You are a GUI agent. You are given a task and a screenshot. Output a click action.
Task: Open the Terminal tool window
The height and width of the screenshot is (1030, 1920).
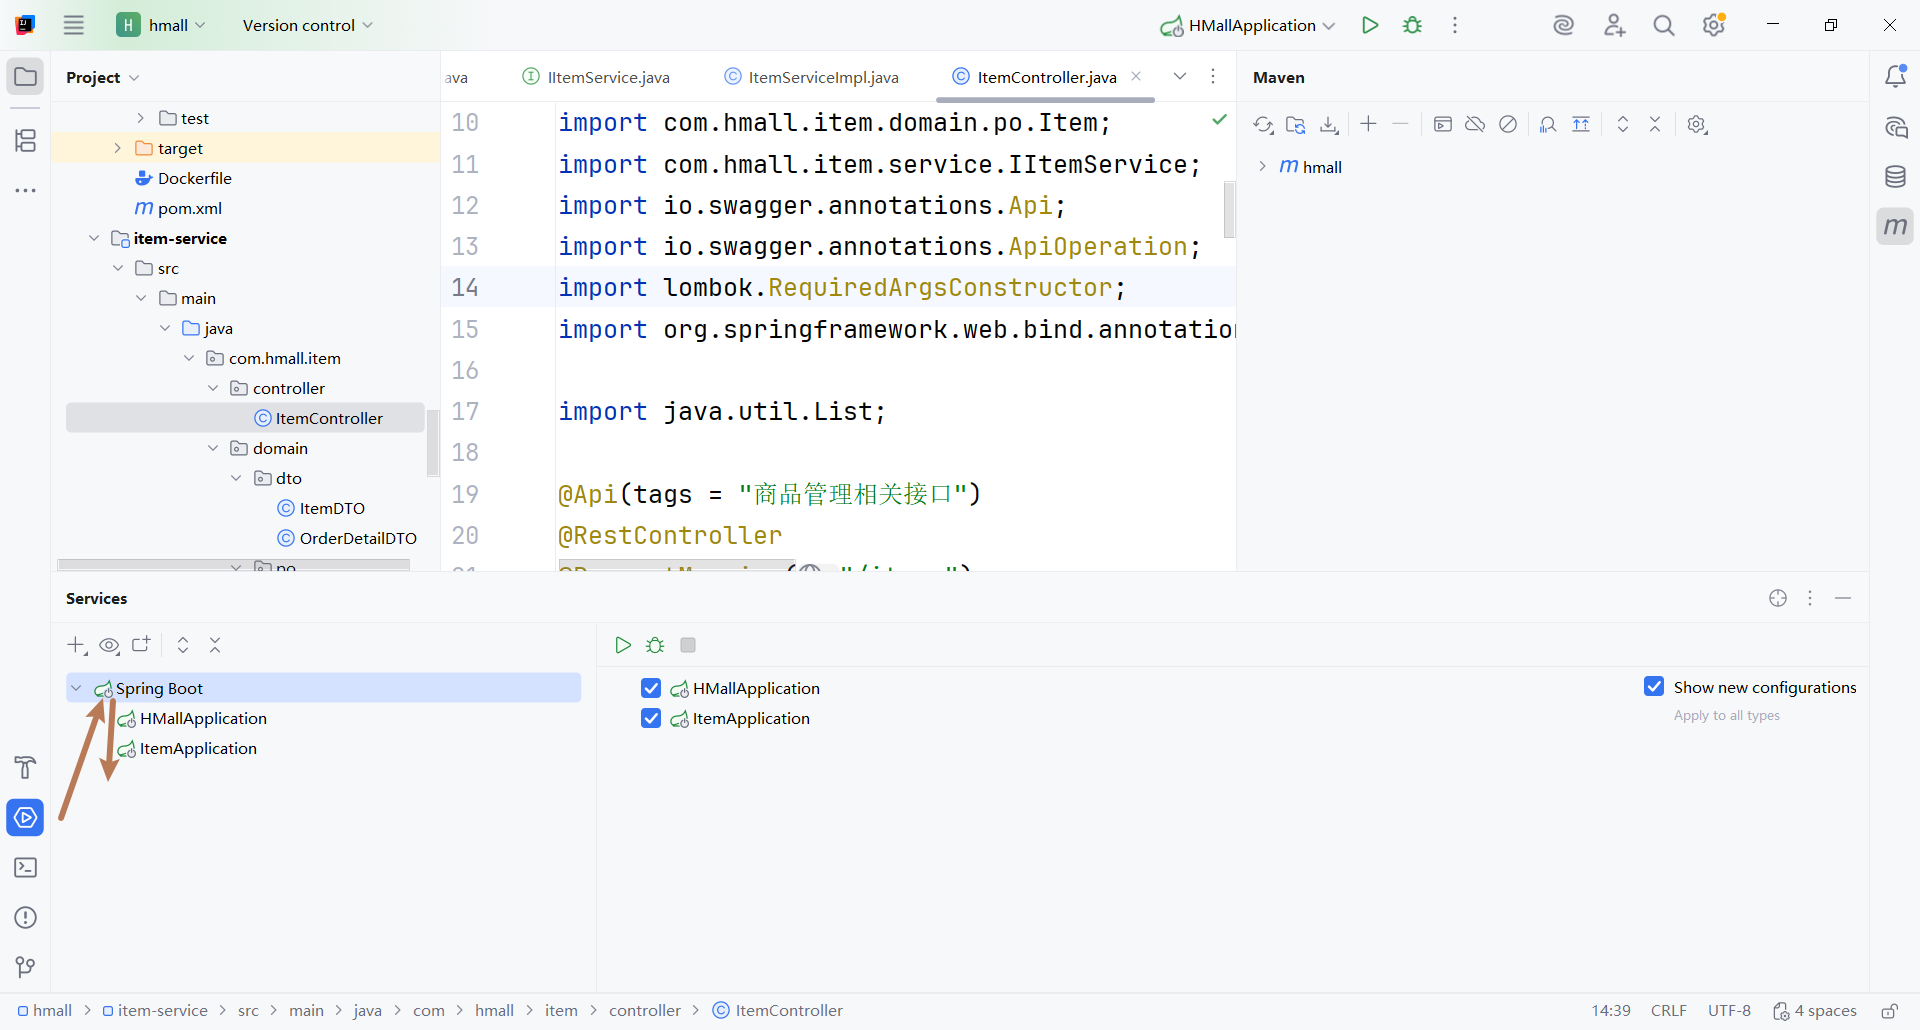tap(26, 868)
